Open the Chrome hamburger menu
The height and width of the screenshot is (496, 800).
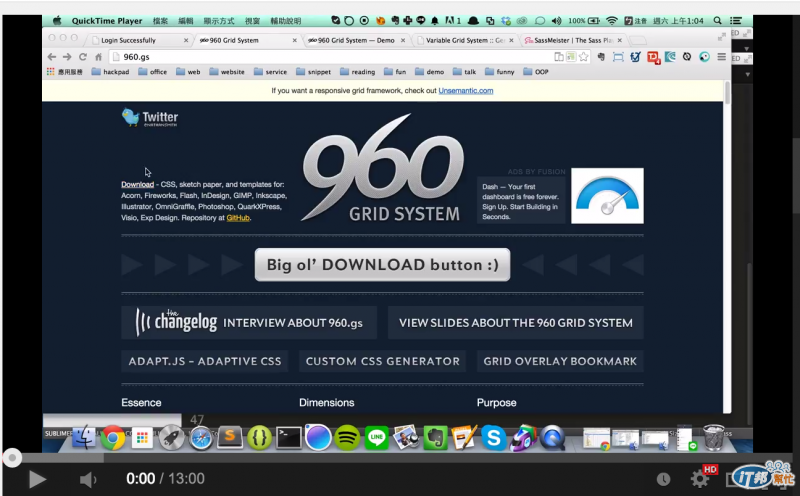coord(721,57)
